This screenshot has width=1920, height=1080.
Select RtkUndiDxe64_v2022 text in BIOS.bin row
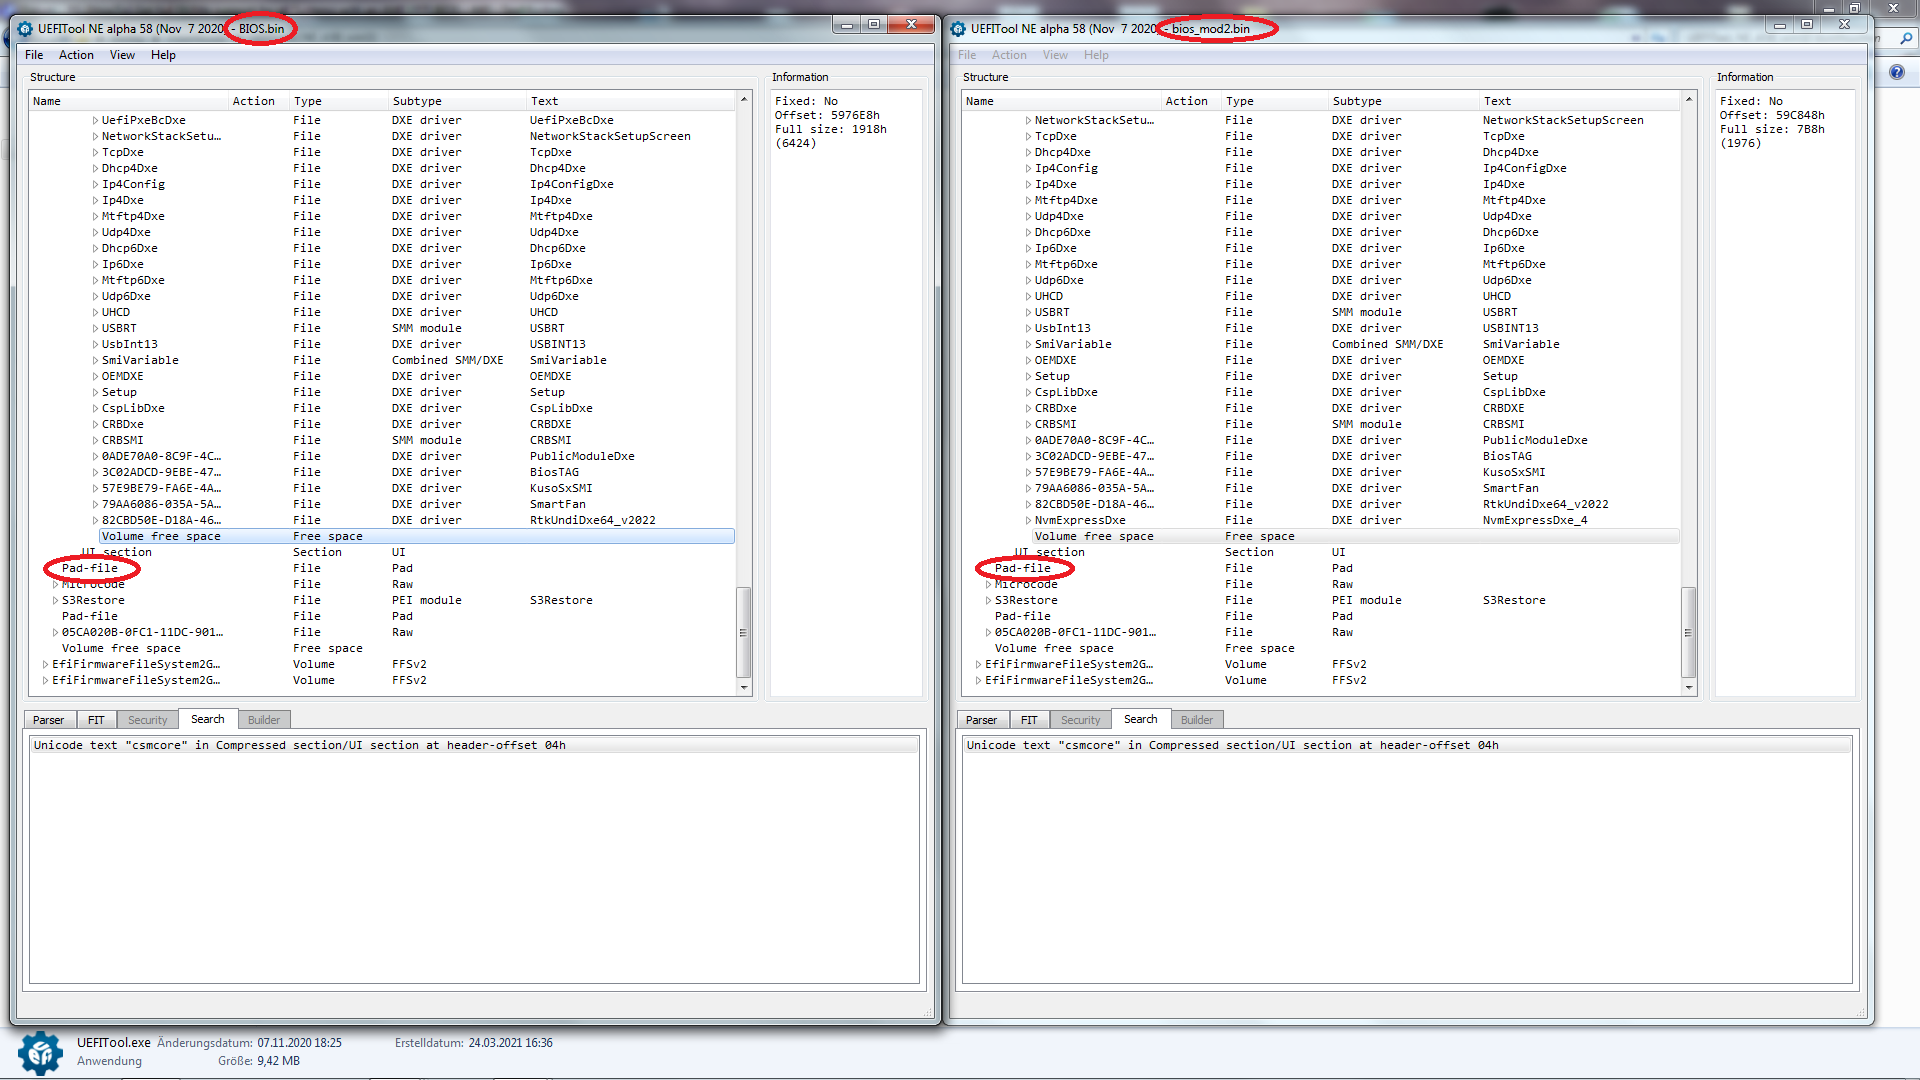click(x=592, y=520)
